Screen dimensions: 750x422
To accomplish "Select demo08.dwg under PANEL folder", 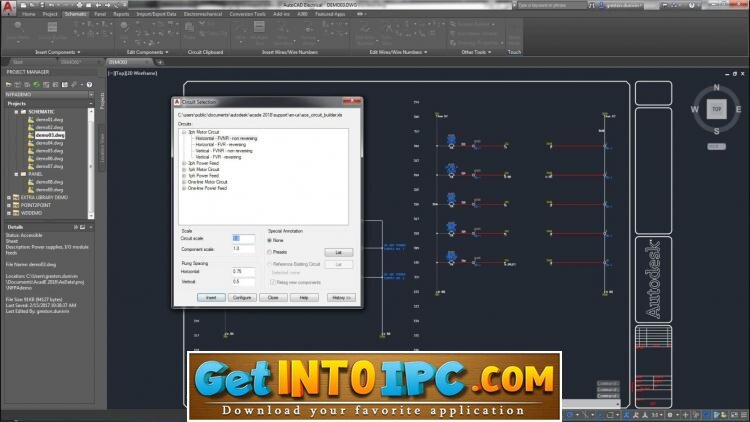I will [x=49, y=182].
